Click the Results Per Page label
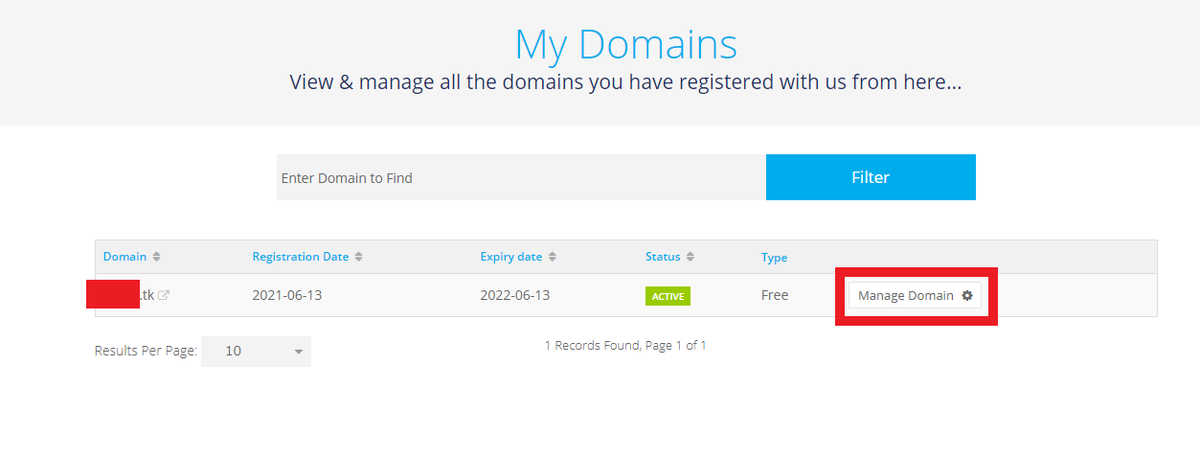This screenshot has height=457, width=1200. click(146, 351)
